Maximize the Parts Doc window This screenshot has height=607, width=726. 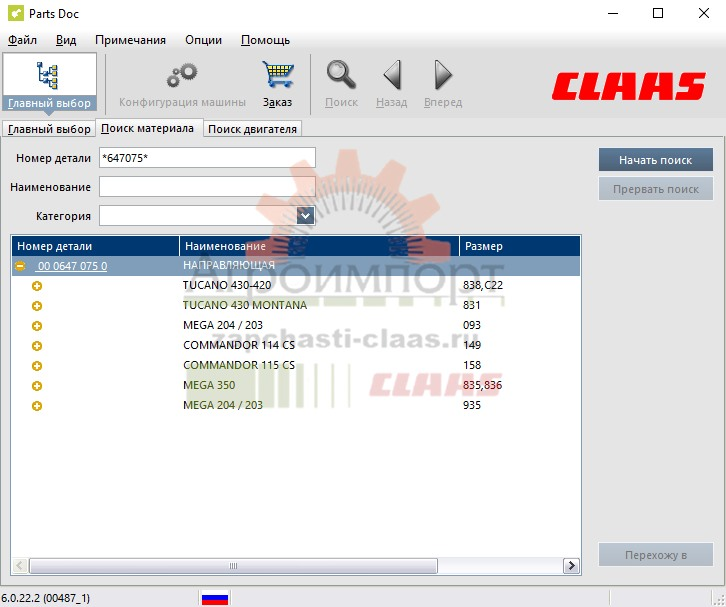coord(658,13)
